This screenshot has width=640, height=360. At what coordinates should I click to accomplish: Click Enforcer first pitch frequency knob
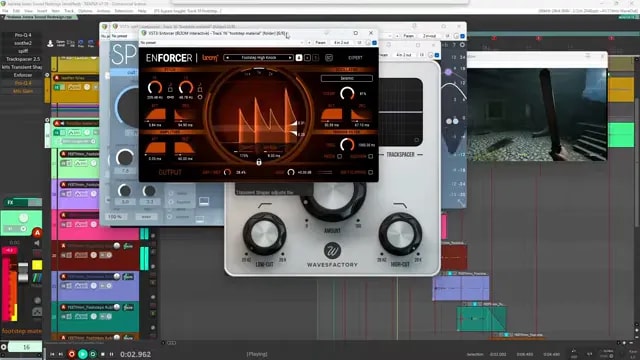tap(155, 87)
